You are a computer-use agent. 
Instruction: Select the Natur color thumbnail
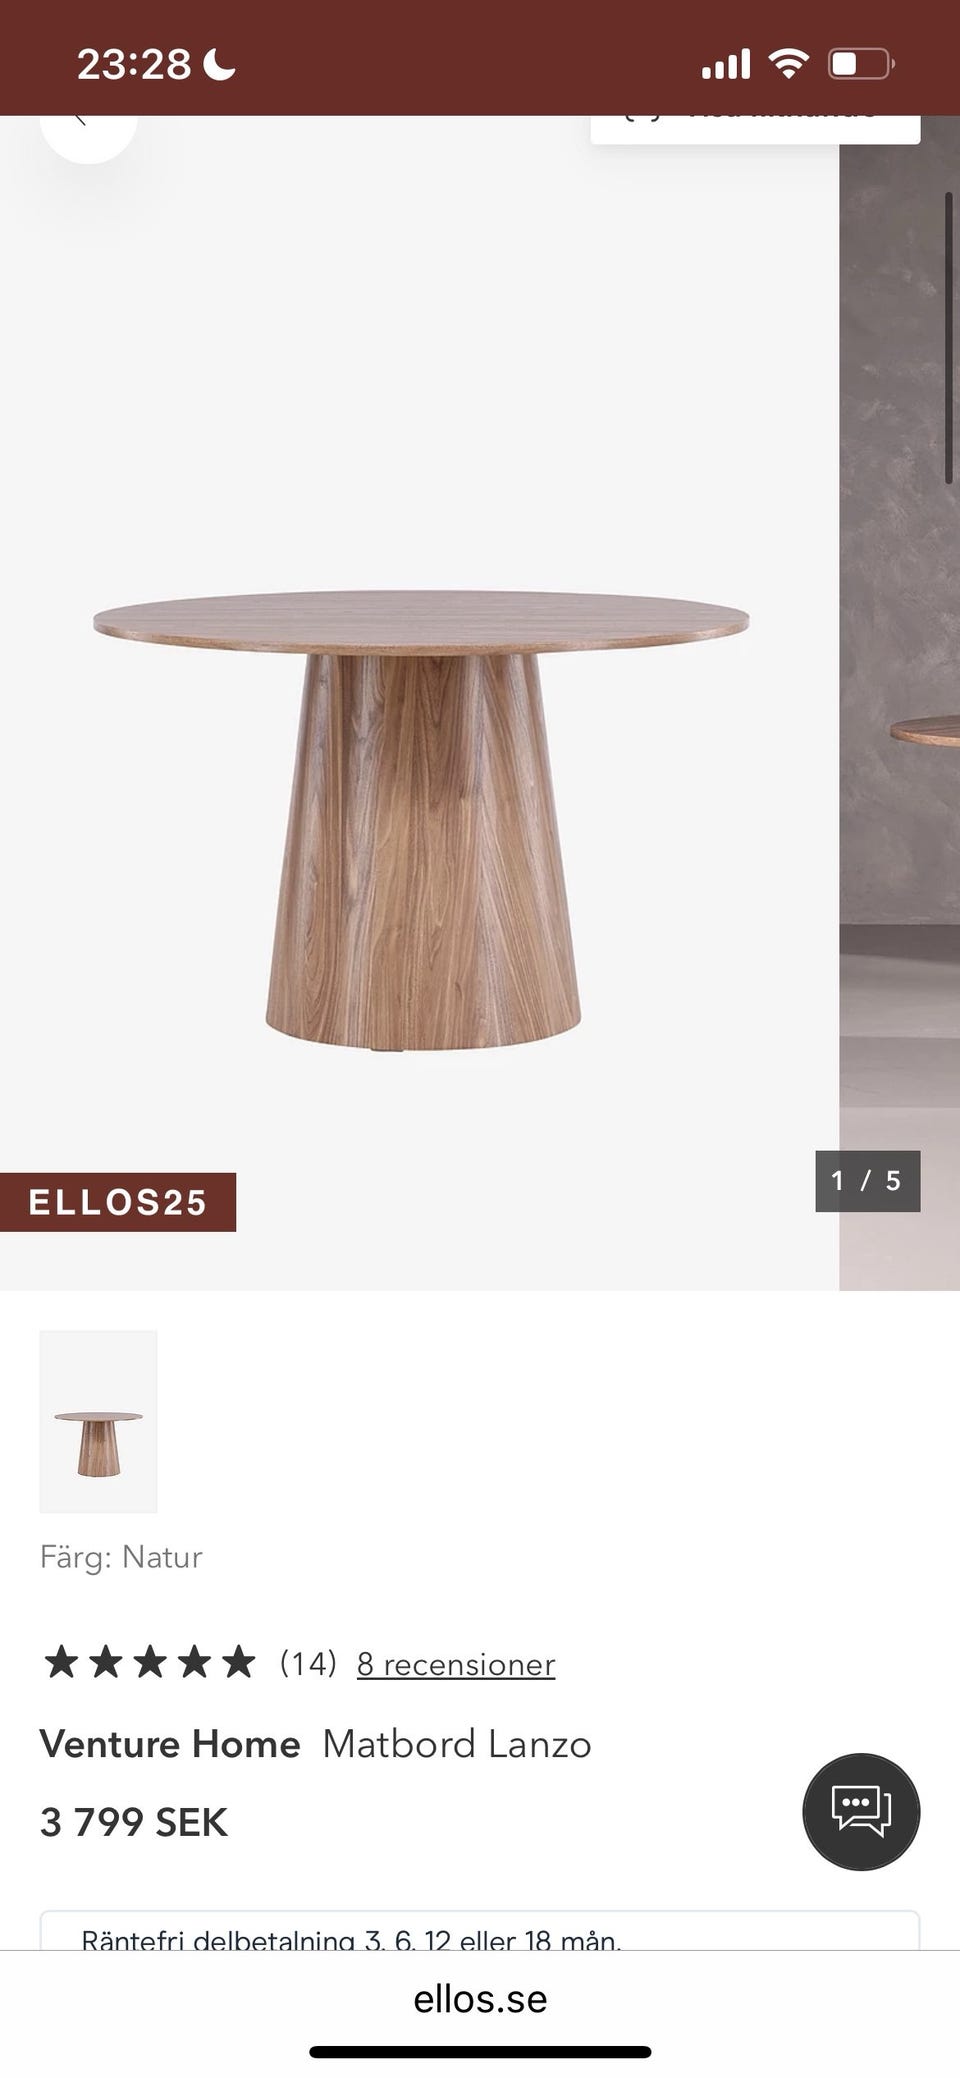[x=98, y=1421]
